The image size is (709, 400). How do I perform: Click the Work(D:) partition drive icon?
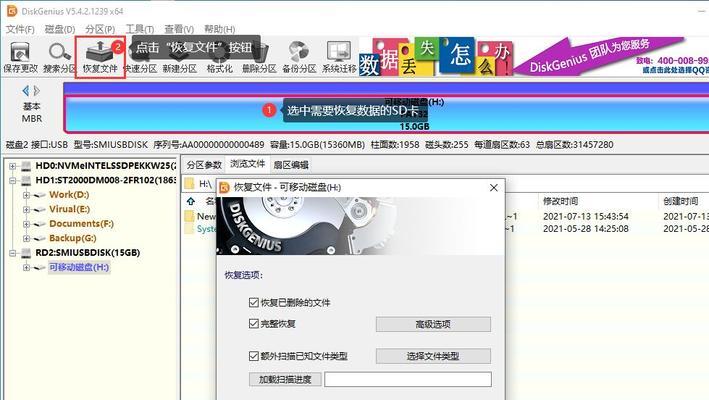coord(40,195)
